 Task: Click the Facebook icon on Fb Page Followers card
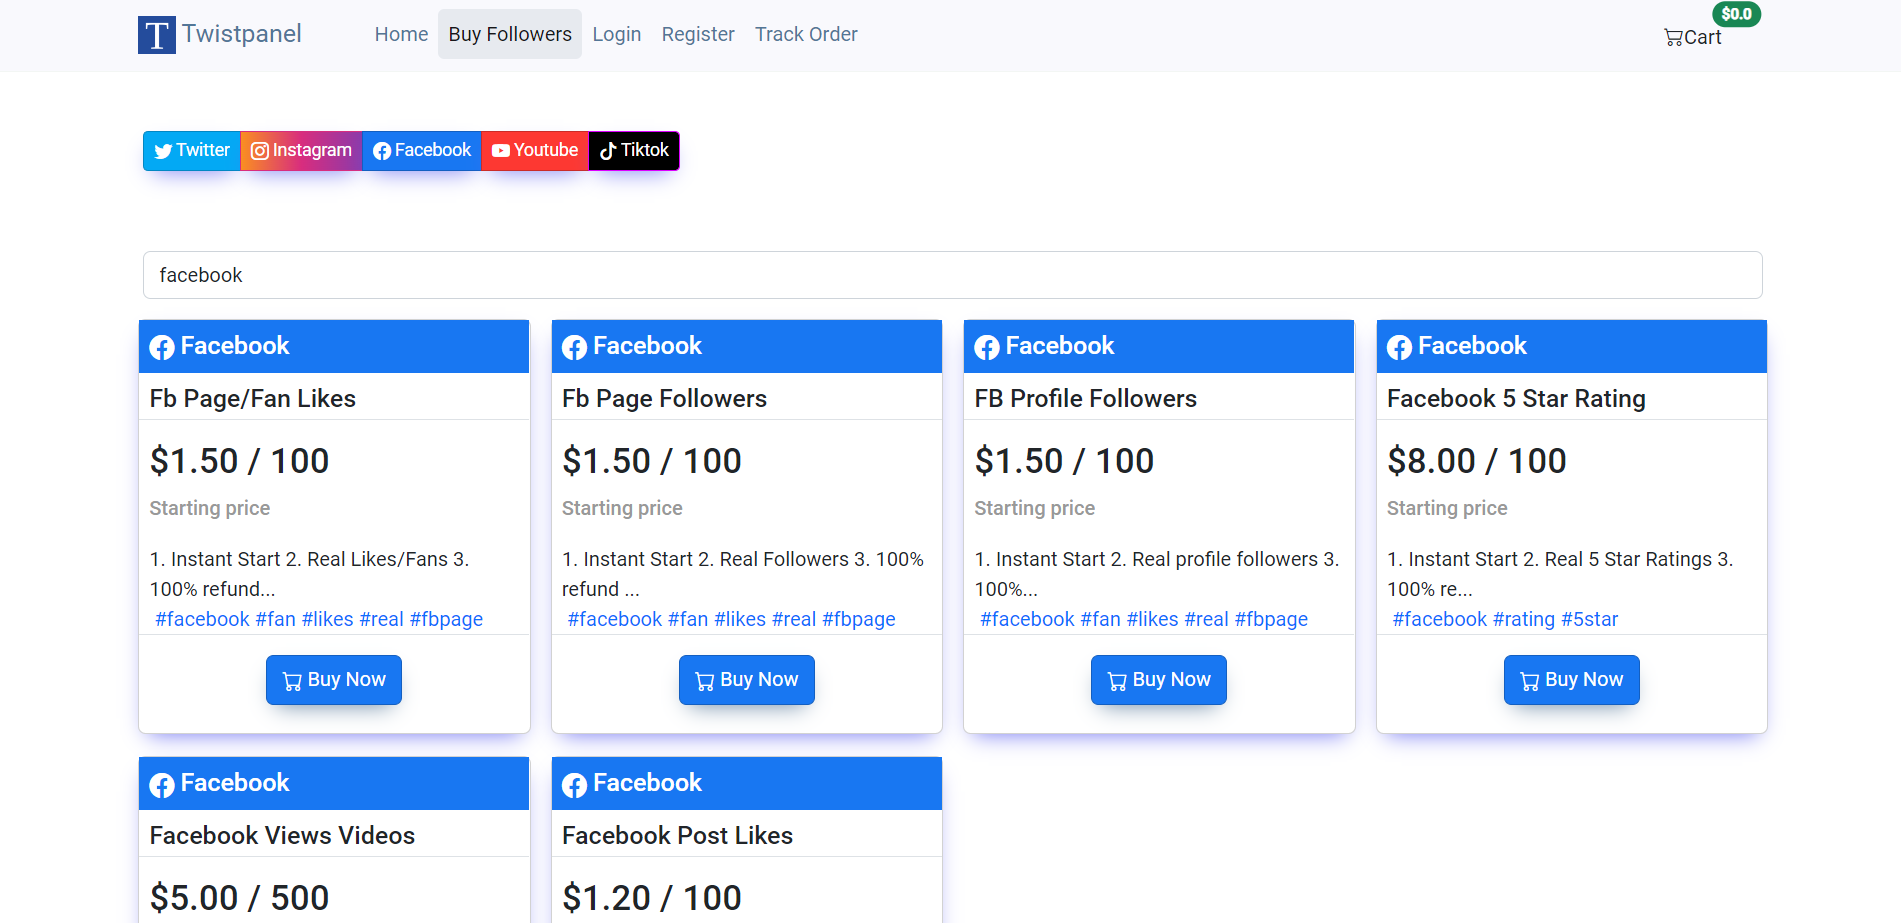pyautogui.click(x=575, y=347)
